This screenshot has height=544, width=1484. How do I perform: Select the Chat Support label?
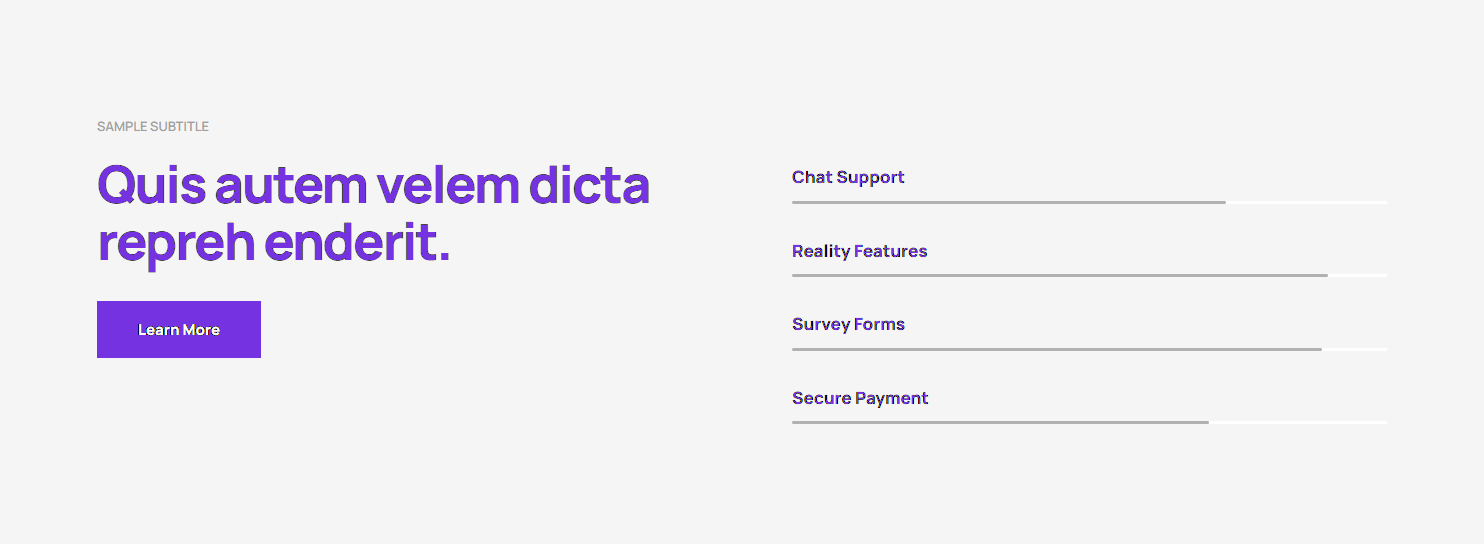848,177
